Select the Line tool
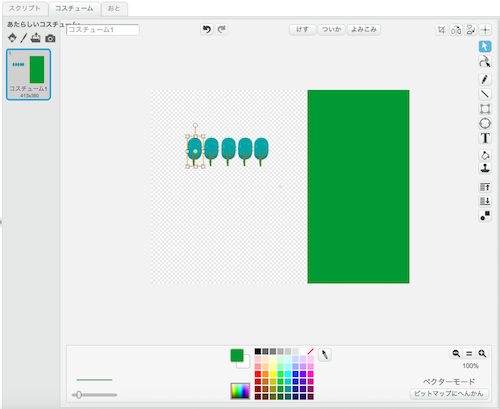Screen dimensions: 500x409 (x=485, y=94)
